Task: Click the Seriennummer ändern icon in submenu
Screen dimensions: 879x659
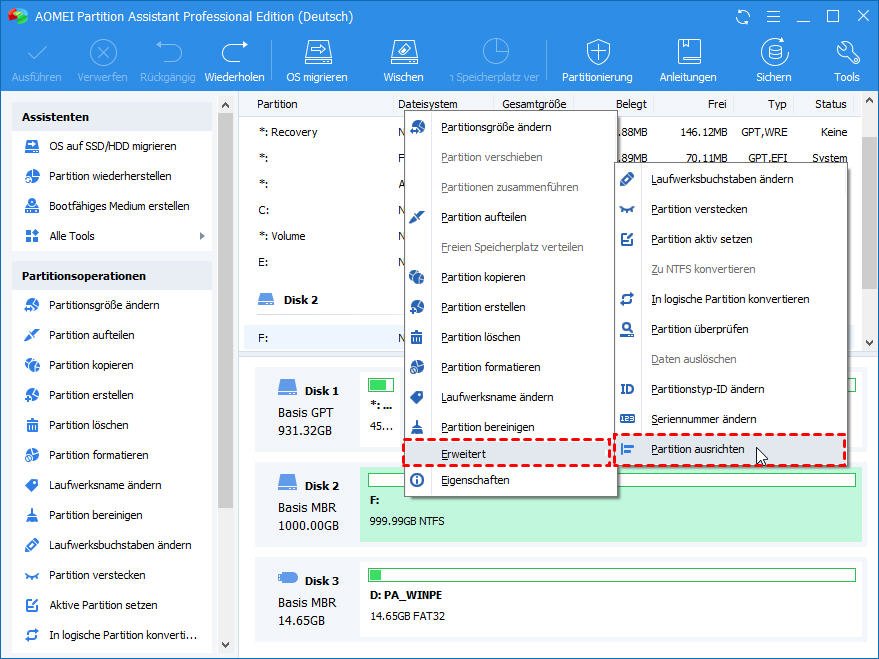Action: (x=627, y=419)
